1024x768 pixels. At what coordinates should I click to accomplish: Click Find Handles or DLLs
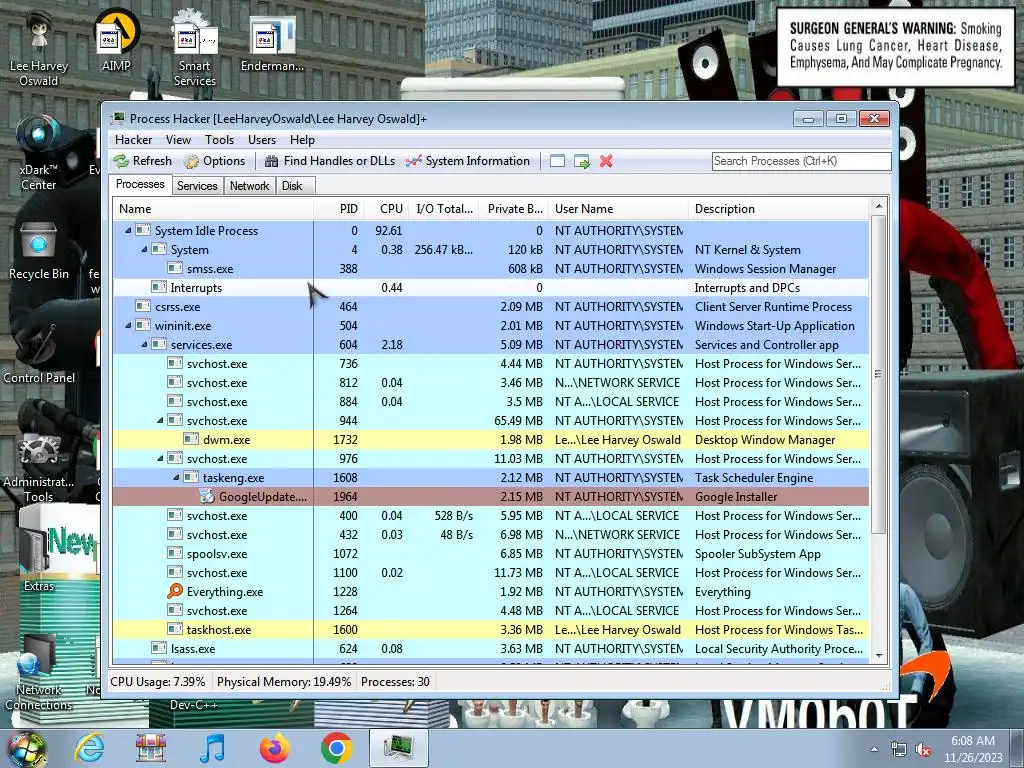tap(330, 161)
